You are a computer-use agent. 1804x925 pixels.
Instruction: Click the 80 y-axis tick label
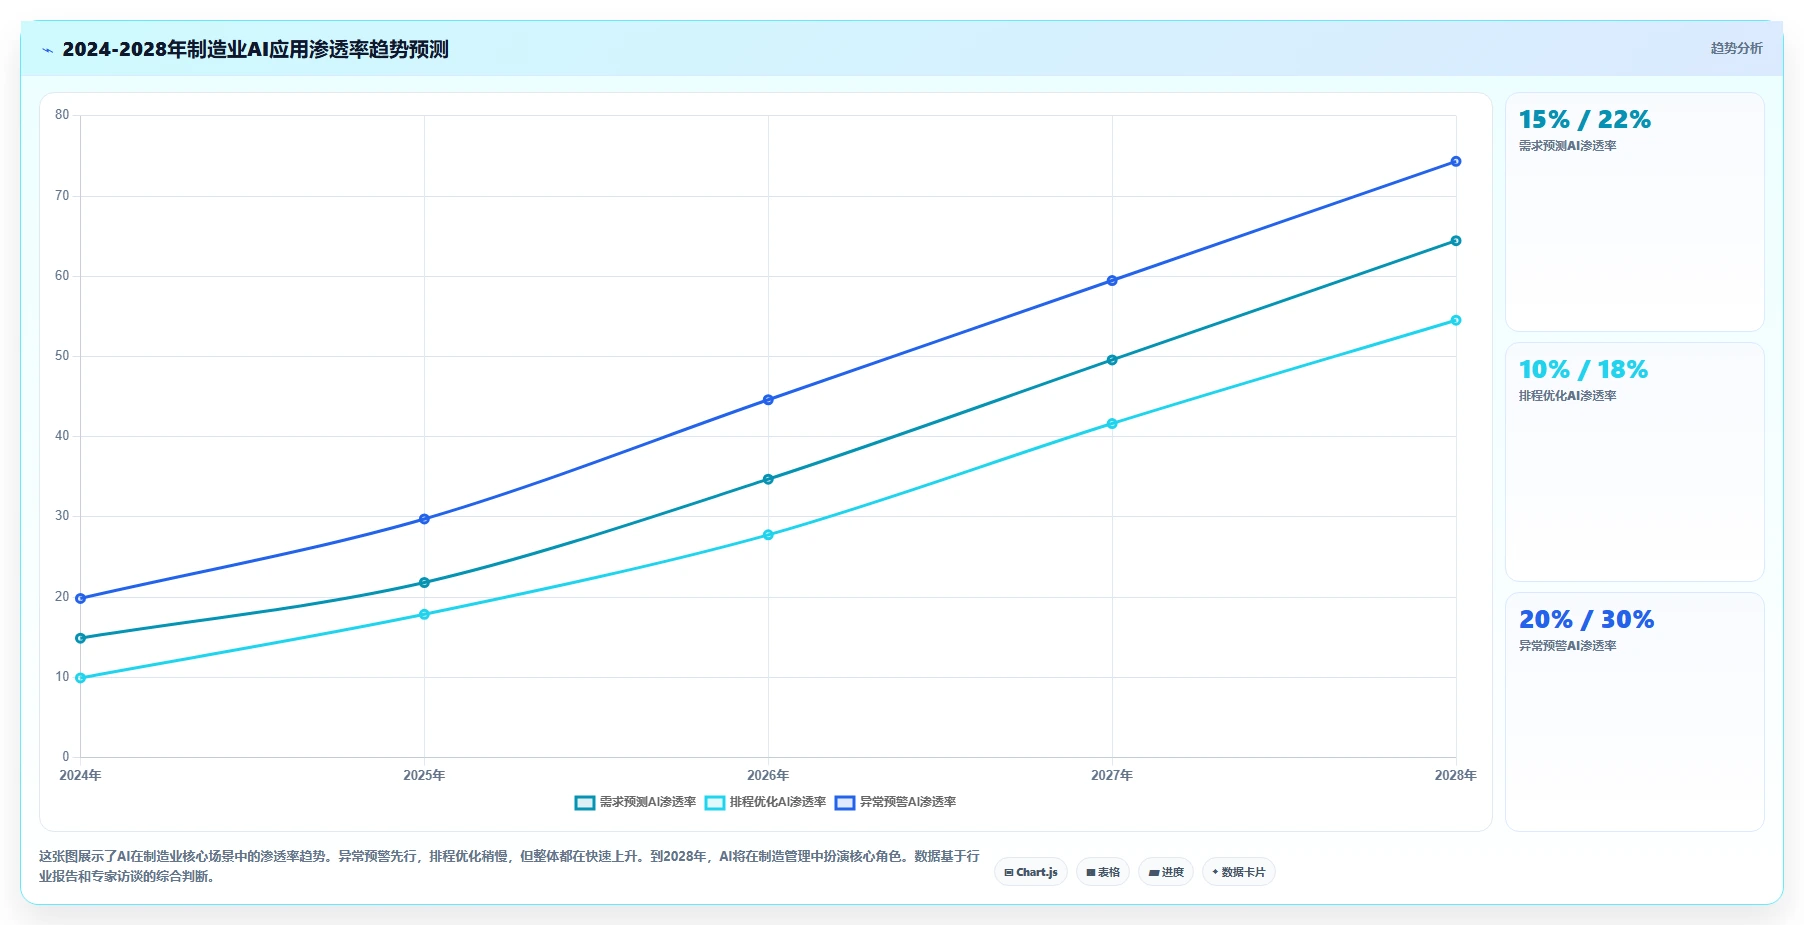click(62, 115)
